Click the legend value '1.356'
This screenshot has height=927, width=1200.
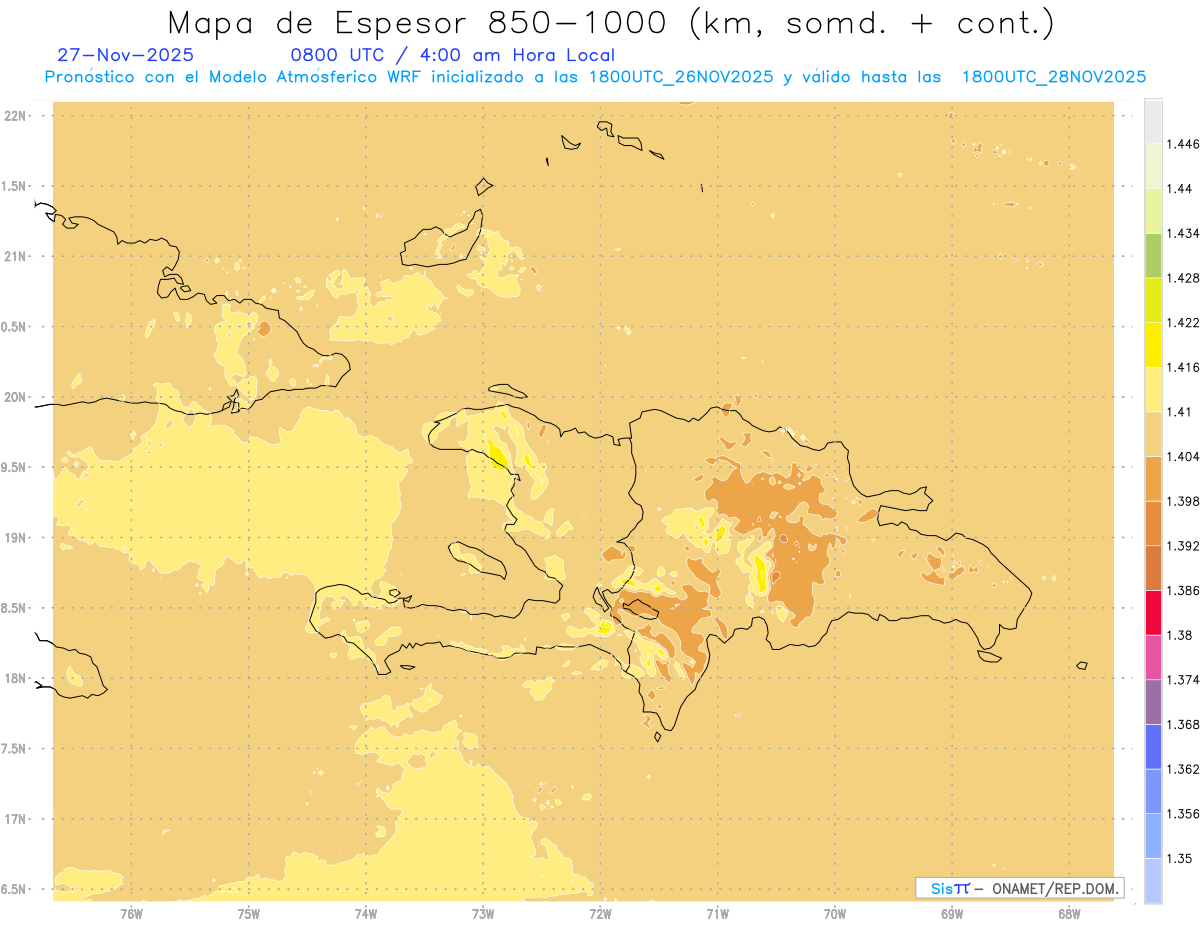(x=1183, y=814)
